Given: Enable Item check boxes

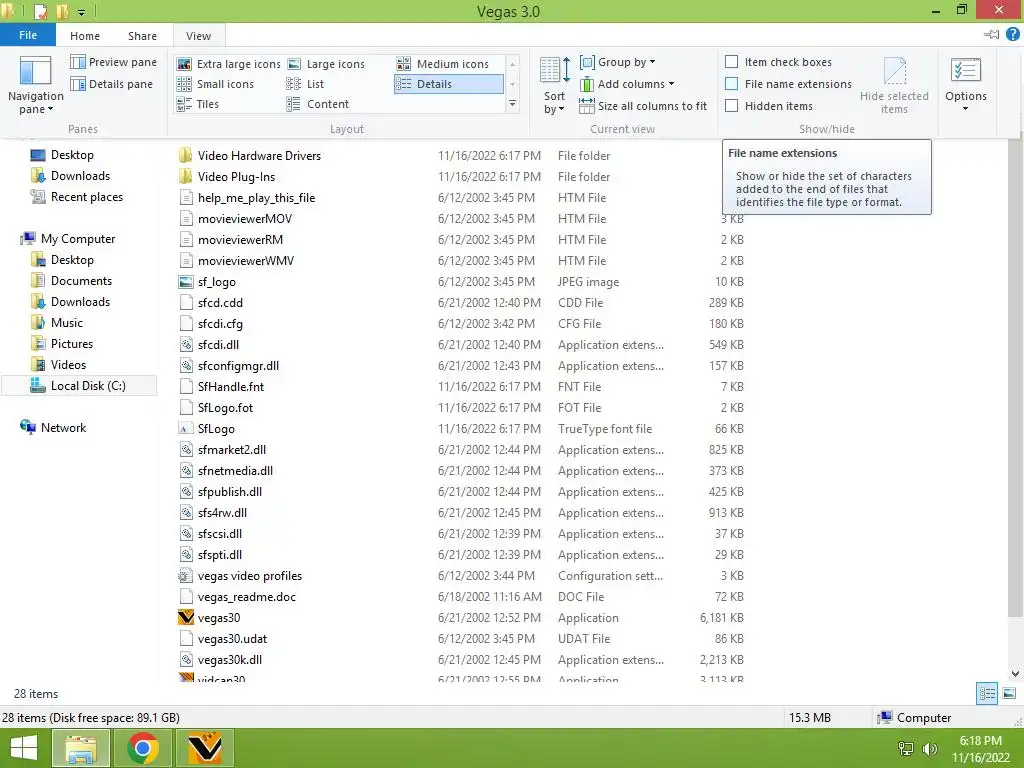Looking at the screenshot, I should click(x=732, y=61).
